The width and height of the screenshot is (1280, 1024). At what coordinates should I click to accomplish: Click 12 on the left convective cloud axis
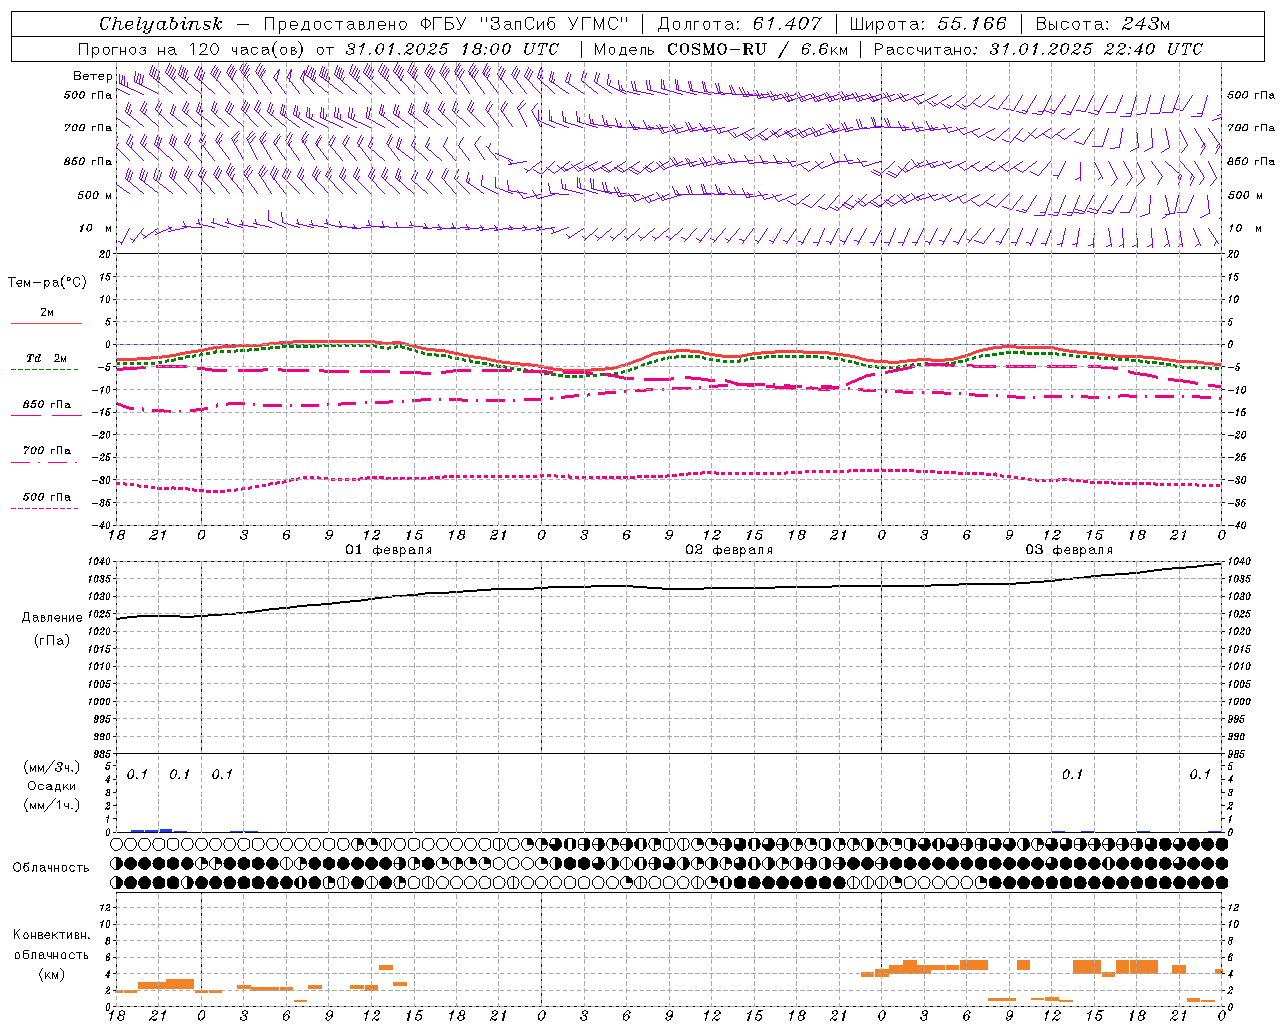[106, 907]
